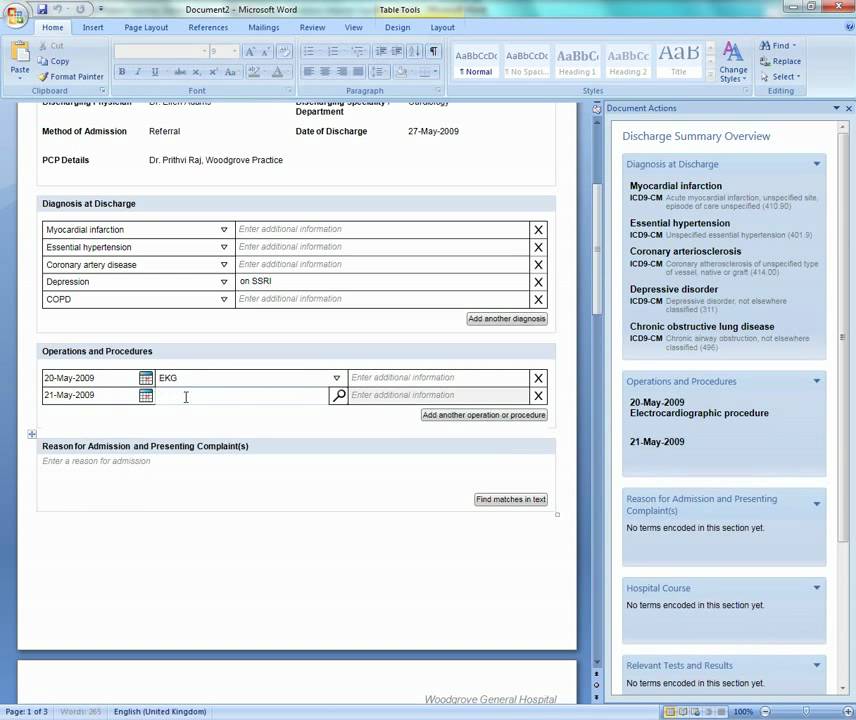
Task: Click the search magnifier in procedure row
Action: point(338,395)
